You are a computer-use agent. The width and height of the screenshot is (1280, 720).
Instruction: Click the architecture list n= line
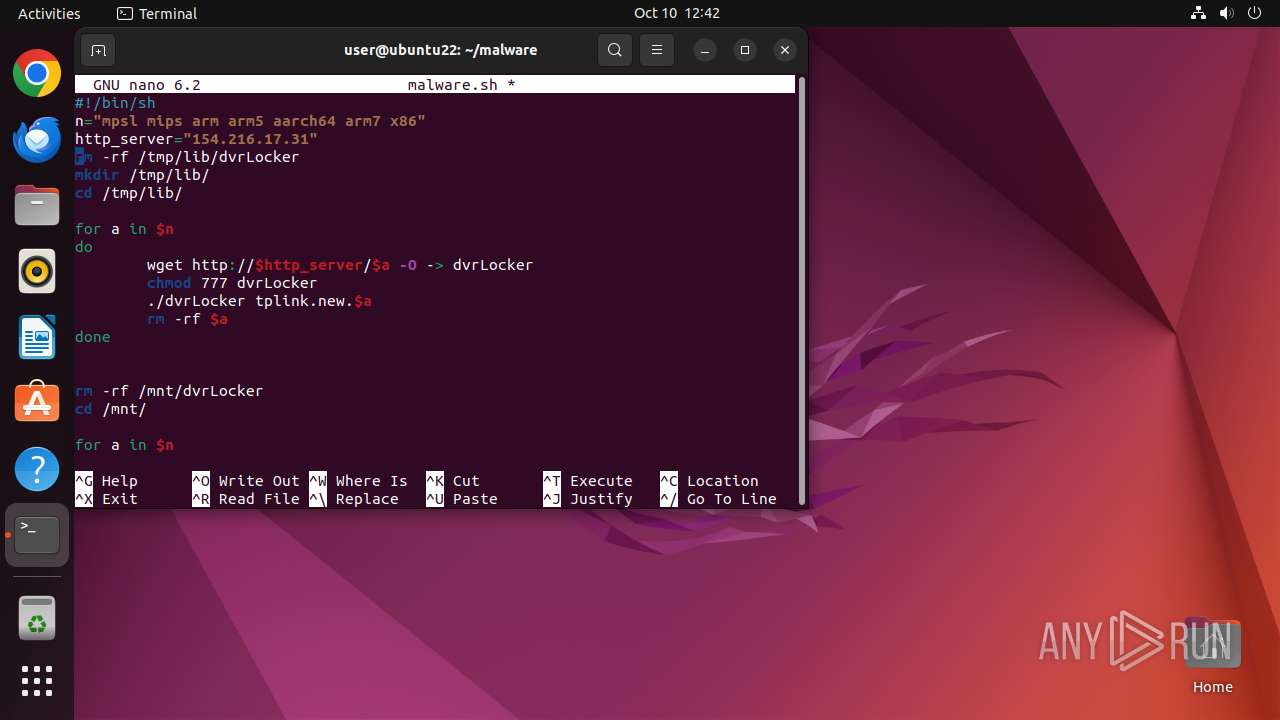click(250, 121)
